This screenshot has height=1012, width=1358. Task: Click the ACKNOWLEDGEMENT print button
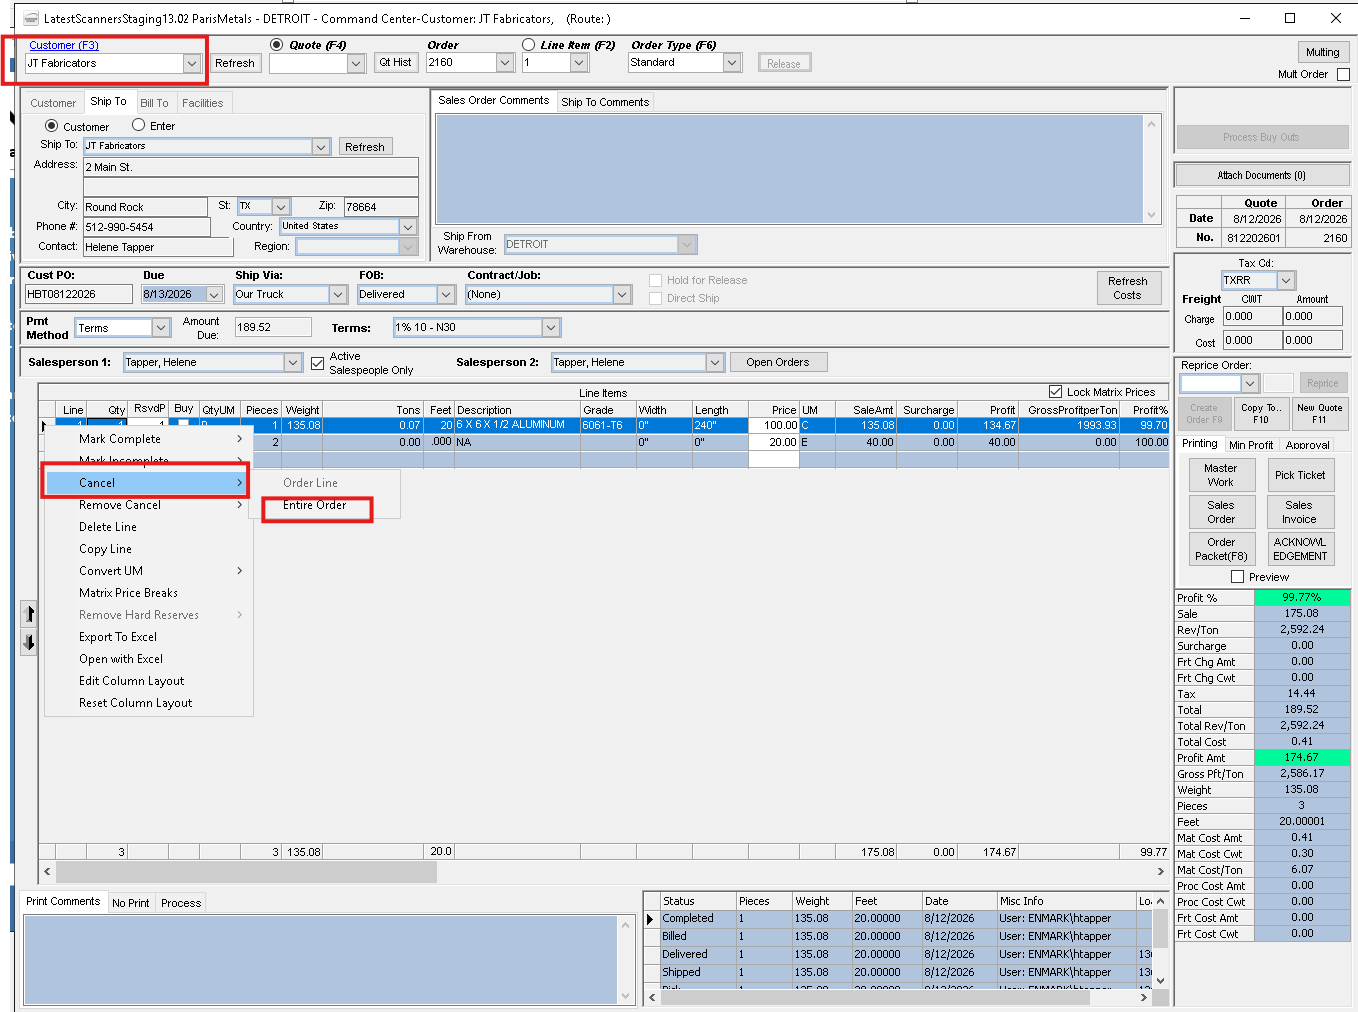(1300, 549)
